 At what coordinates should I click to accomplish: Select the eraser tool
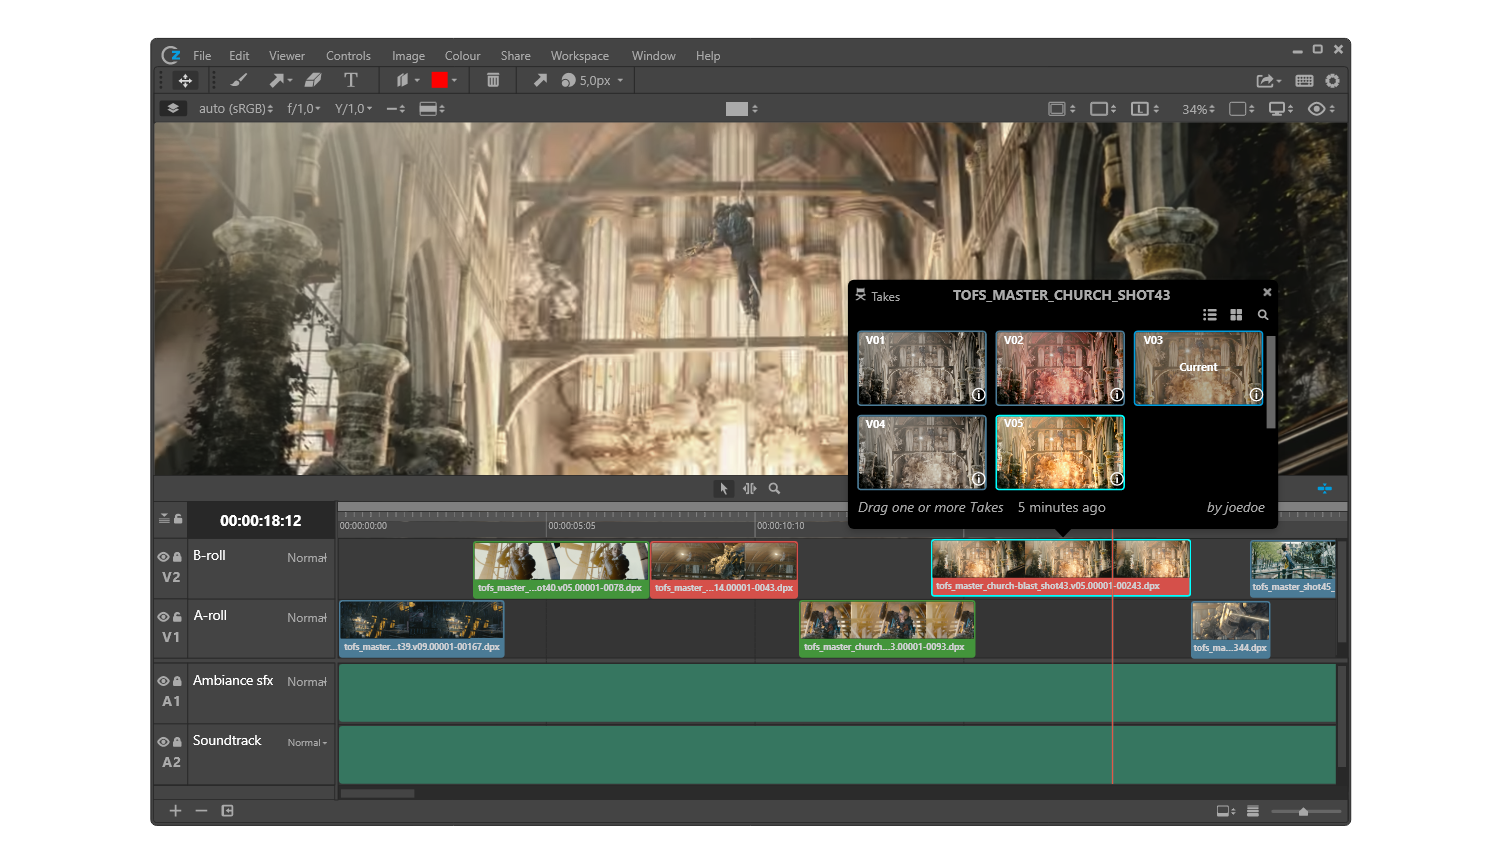coord(313,80)
